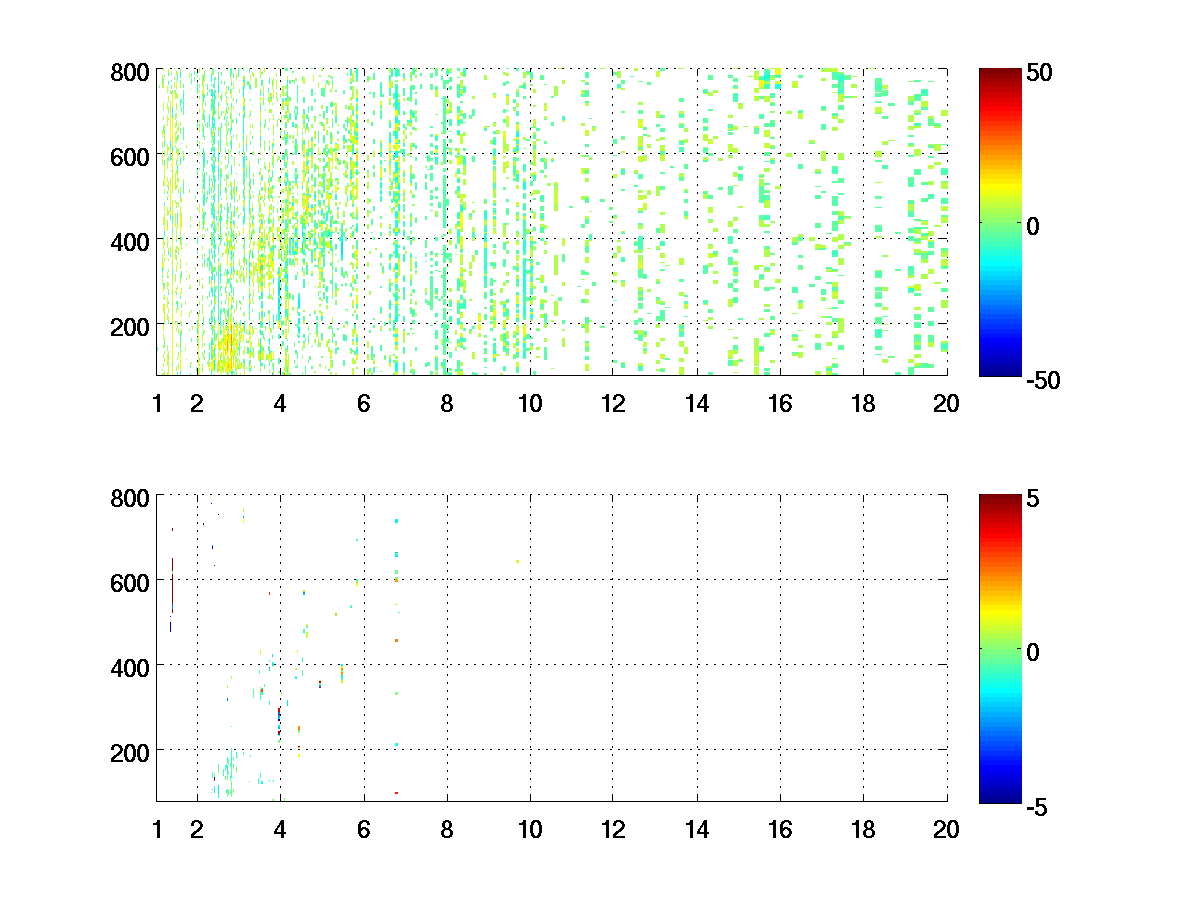The width and height of the screenshot is (1200, 900).
Task: Click the upper colorbar ranging 50 to -50
Action: [x=1000, y=222]
